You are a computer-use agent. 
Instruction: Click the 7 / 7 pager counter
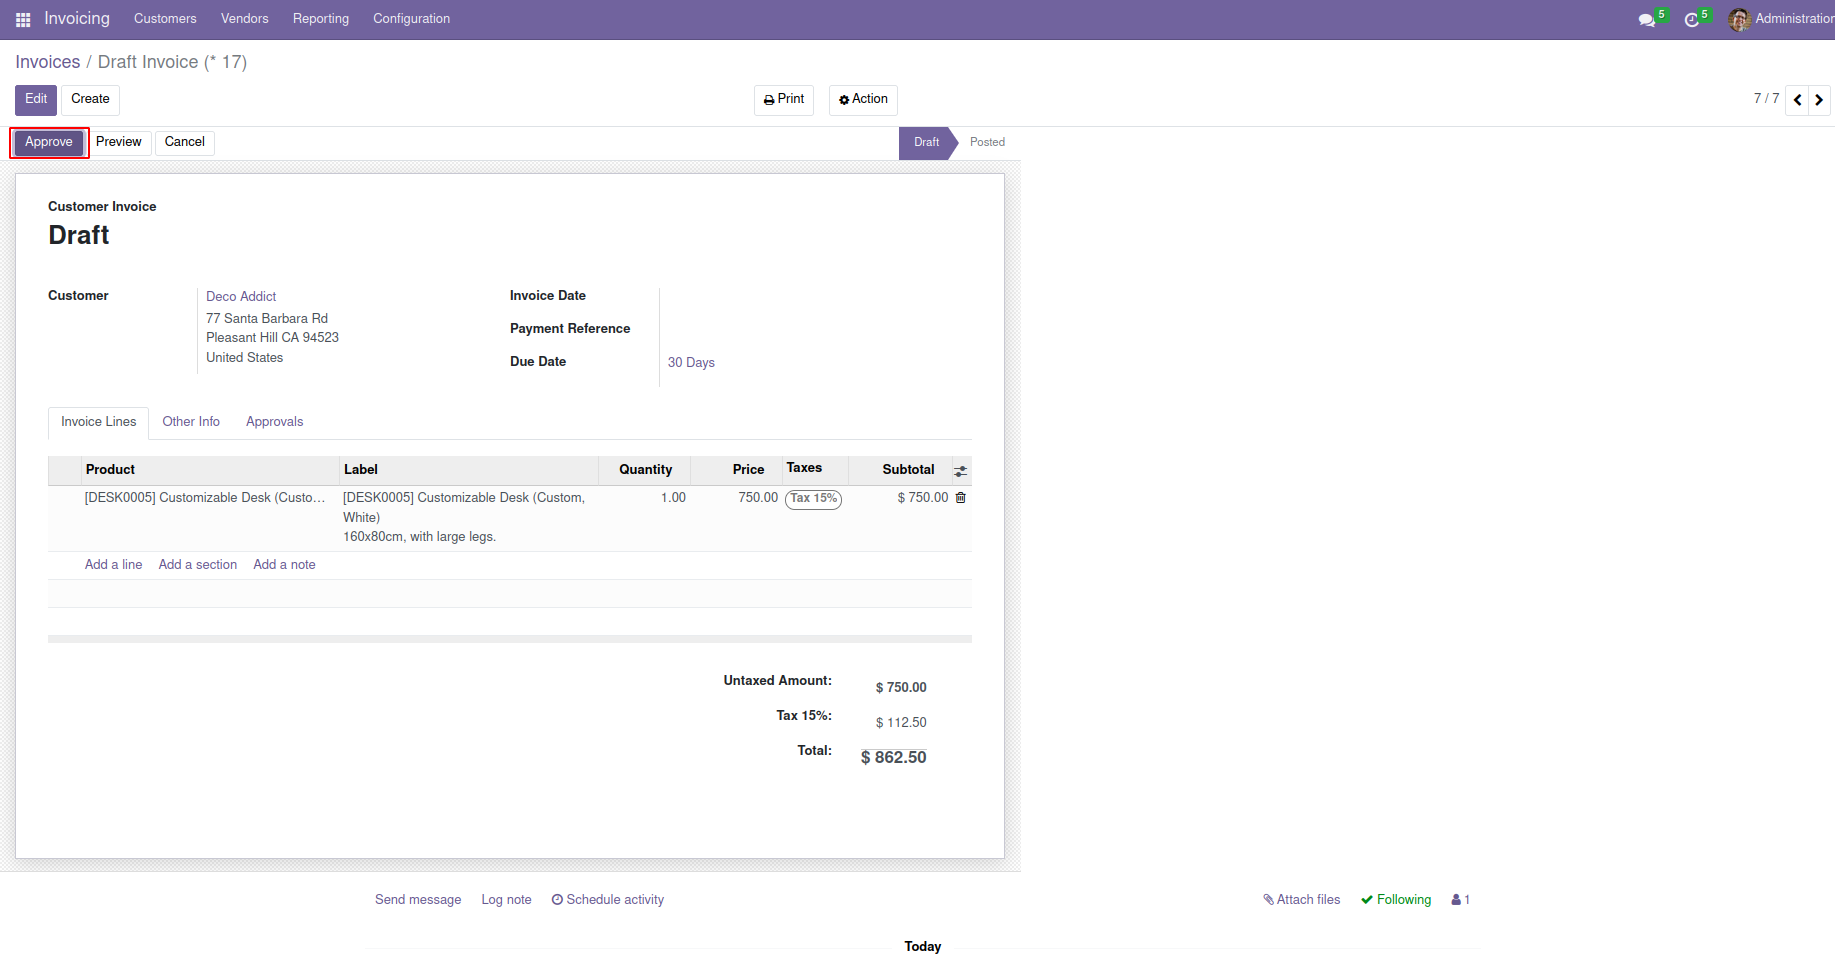(1766, 99)
